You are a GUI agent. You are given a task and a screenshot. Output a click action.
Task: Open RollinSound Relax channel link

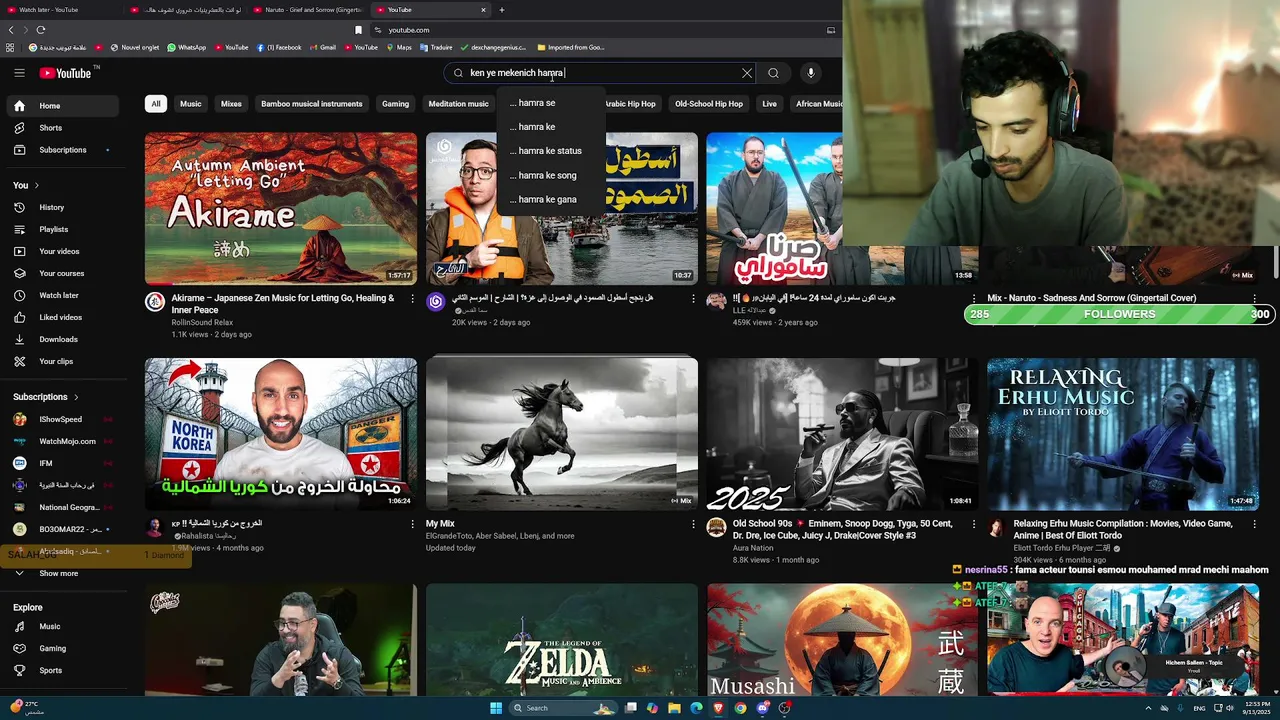pos(202,323)
